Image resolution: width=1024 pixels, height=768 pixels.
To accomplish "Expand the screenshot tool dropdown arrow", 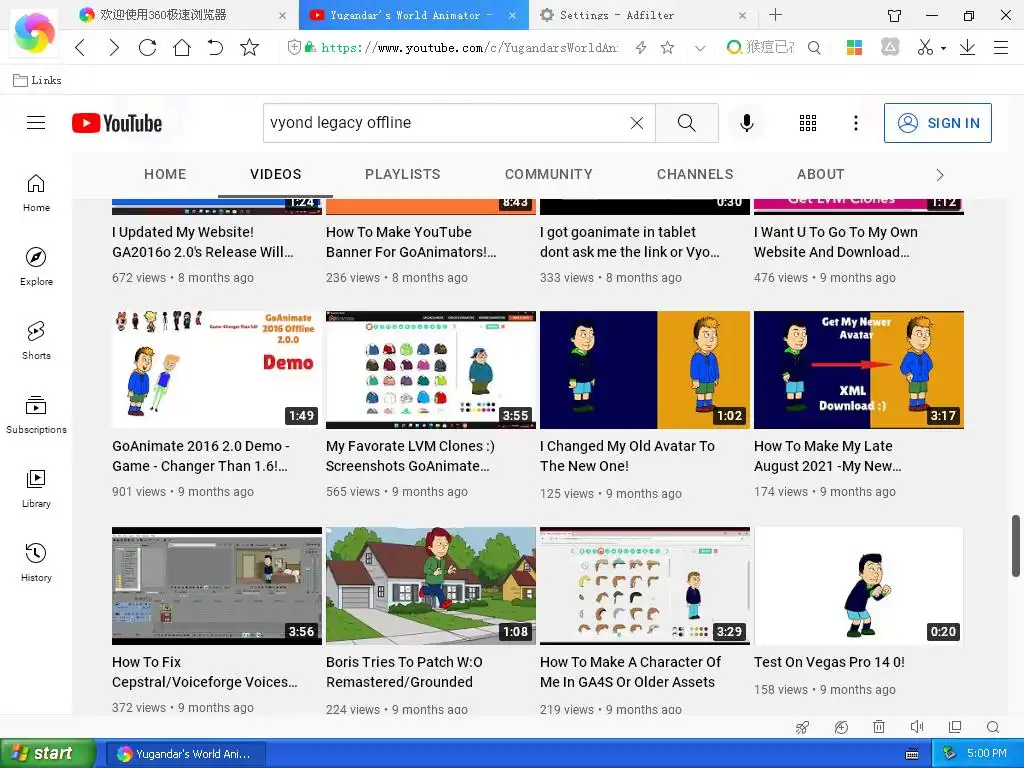I will pyautogui.click(x=943, y=48).
